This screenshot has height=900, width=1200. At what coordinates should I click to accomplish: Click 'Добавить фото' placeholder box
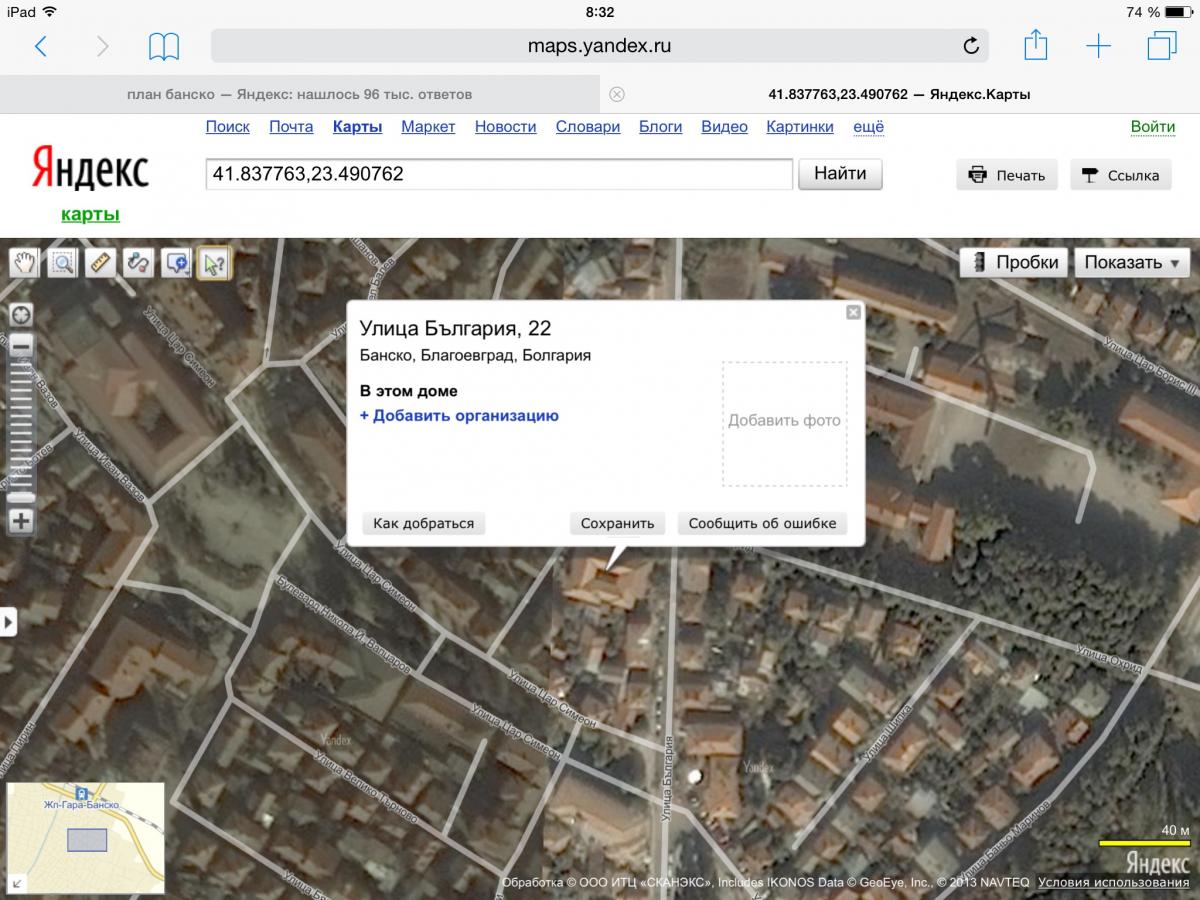point(784,423)
